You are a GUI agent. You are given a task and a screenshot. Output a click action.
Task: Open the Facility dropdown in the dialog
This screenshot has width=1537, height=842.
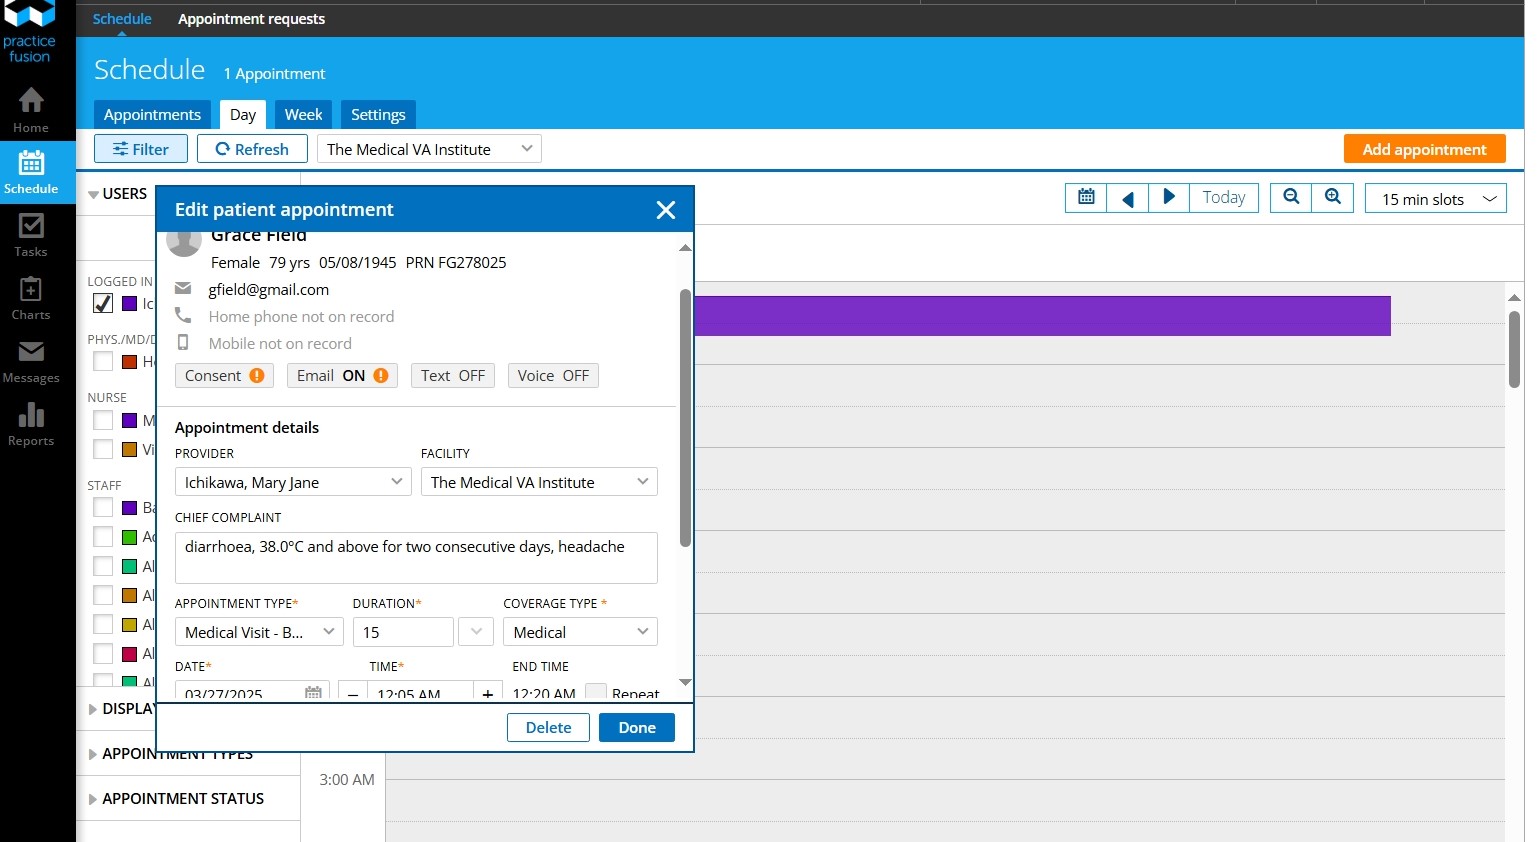[539, 482]
